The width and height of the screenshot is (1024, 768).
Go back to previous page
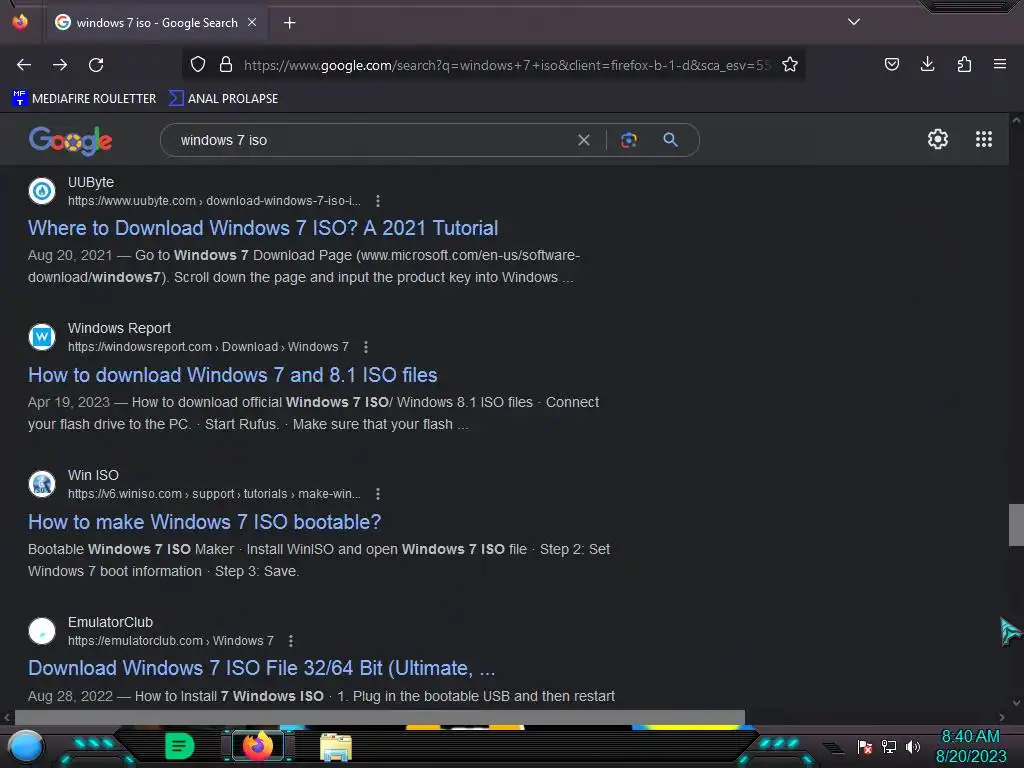pyautogui.click(x=24, y=65)
